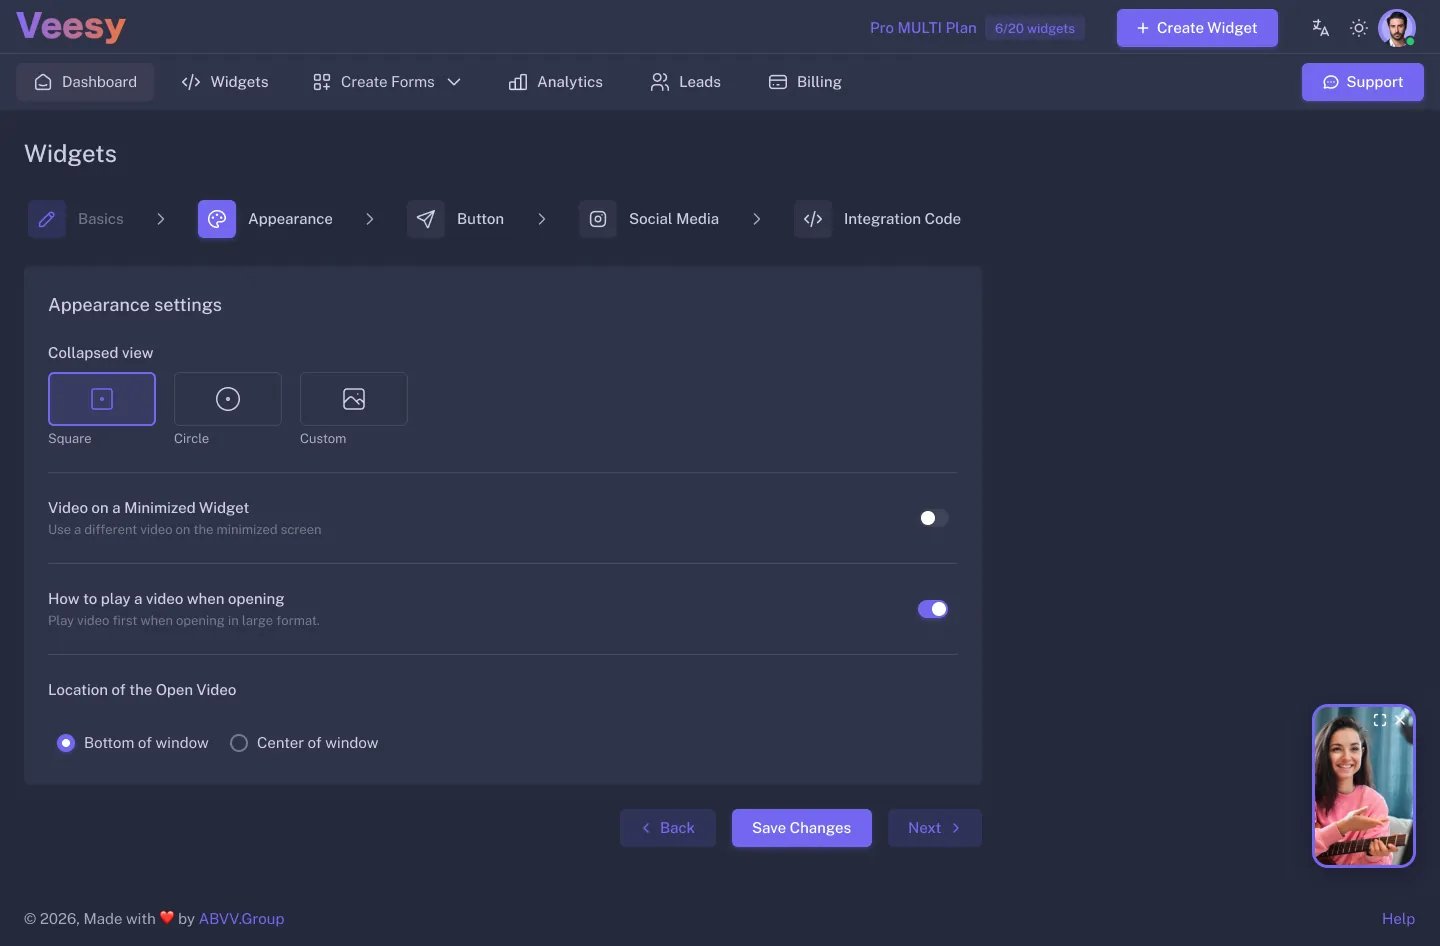Select Center of window radio option
1440x946 pixels.
pyautogui.click(x=239, y=743)
